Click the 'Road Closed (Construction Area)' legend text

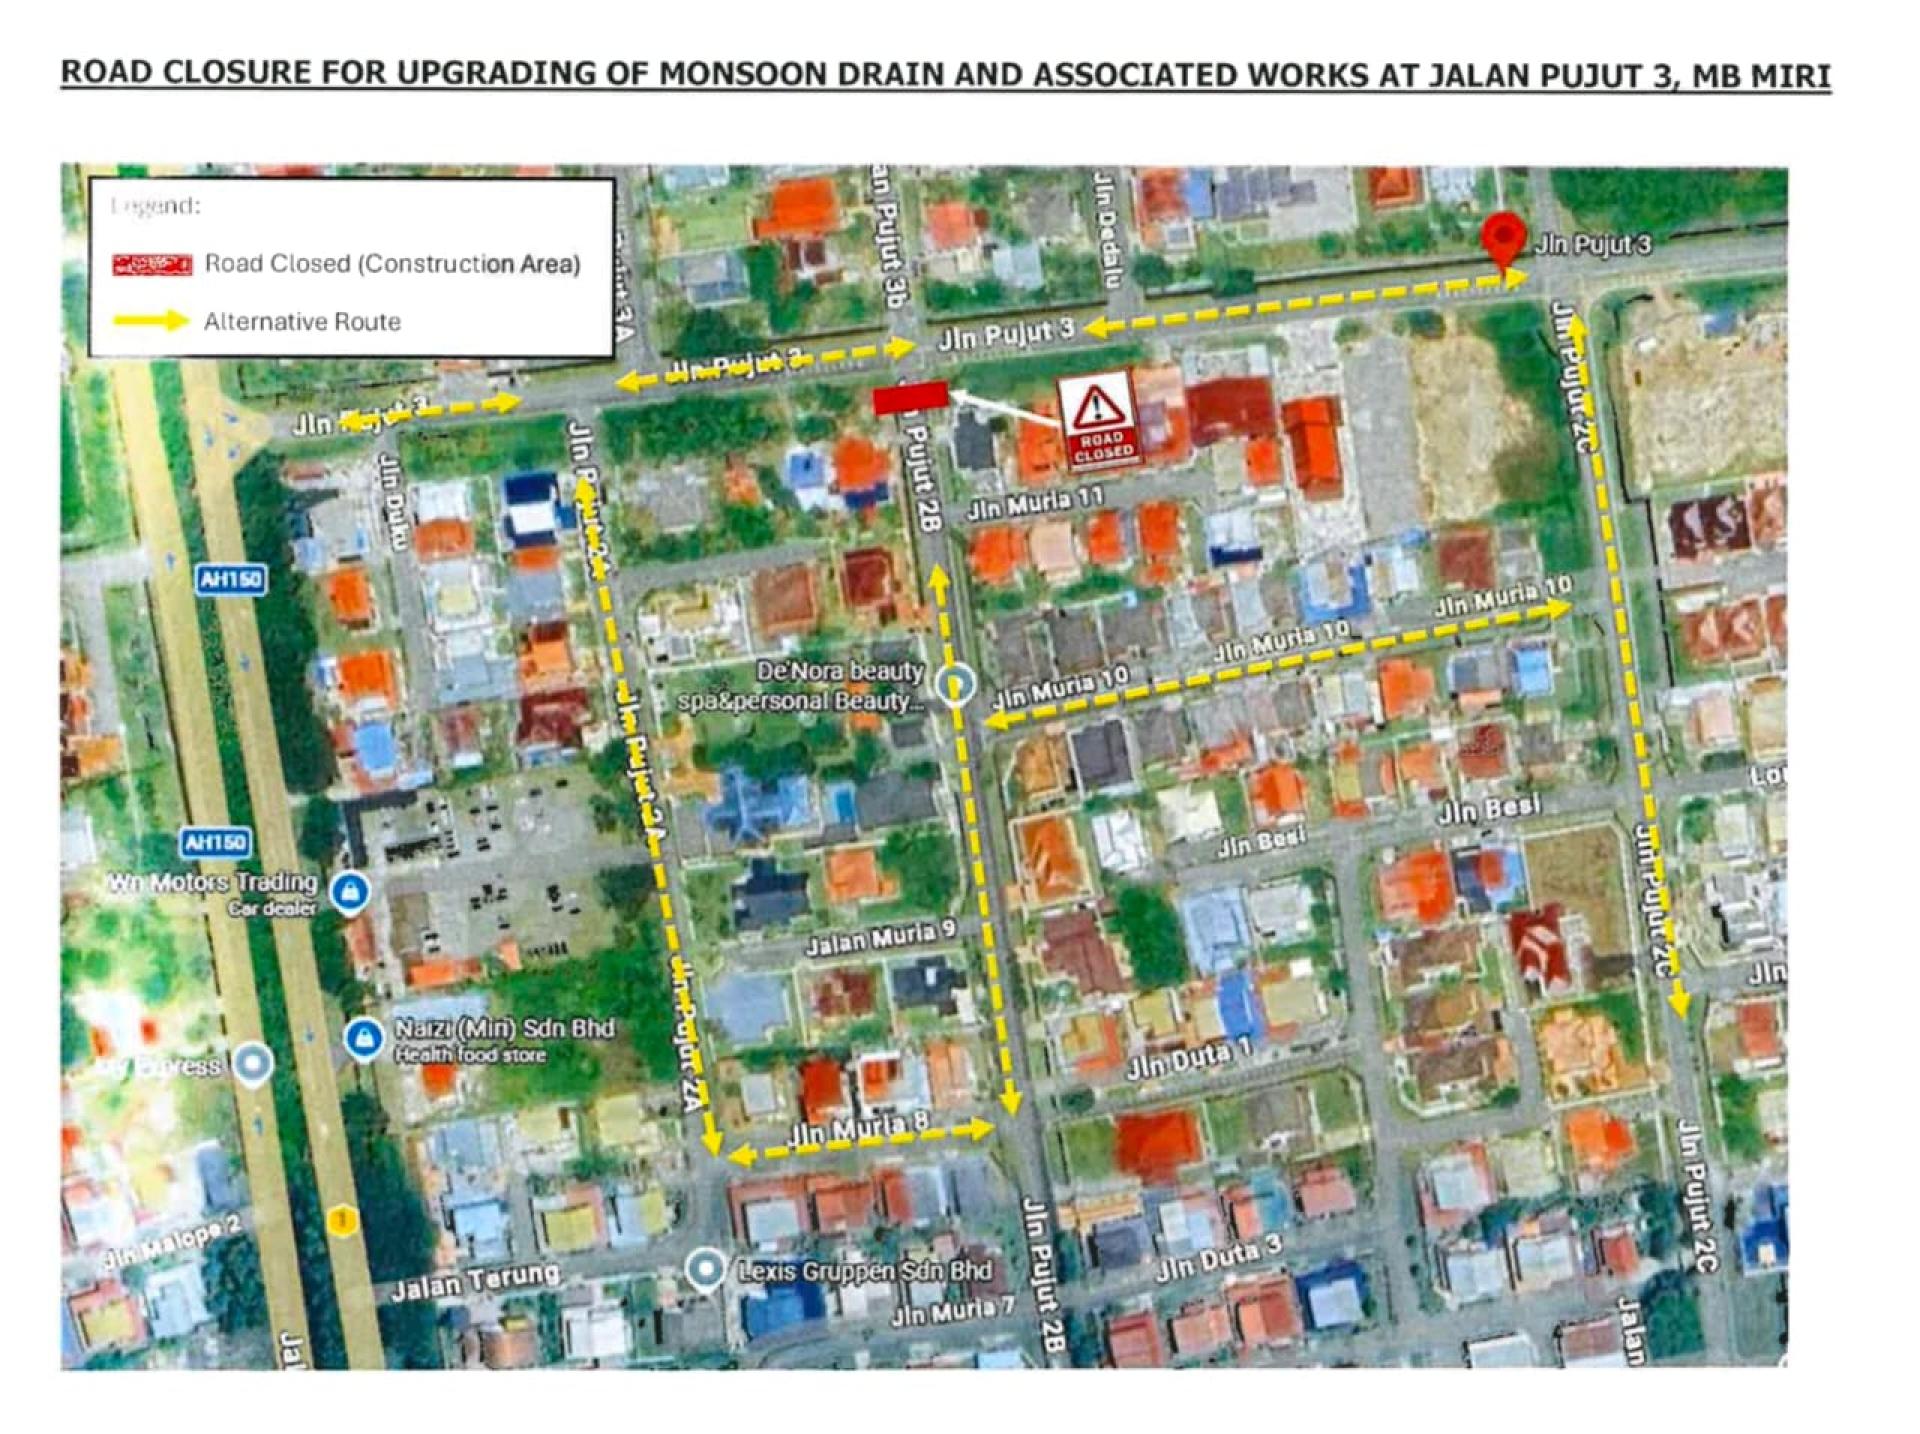(392, 264)
